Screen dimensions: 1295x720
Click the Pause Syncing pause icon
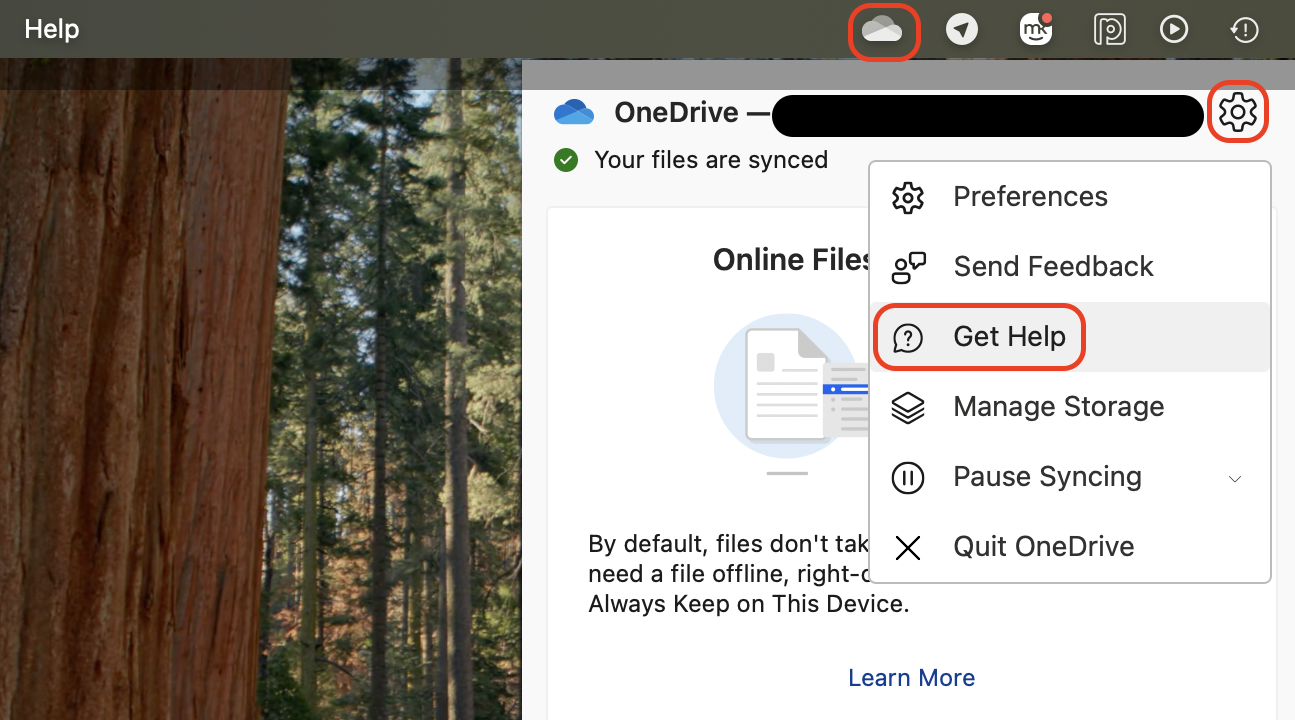pos(907,477)
